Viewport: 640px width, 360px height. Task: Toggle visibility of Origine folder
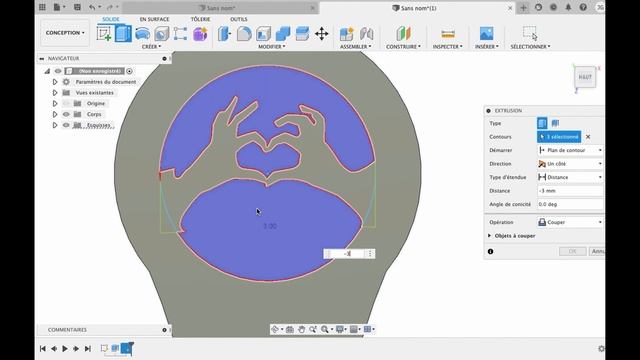[x=66, y=104]
